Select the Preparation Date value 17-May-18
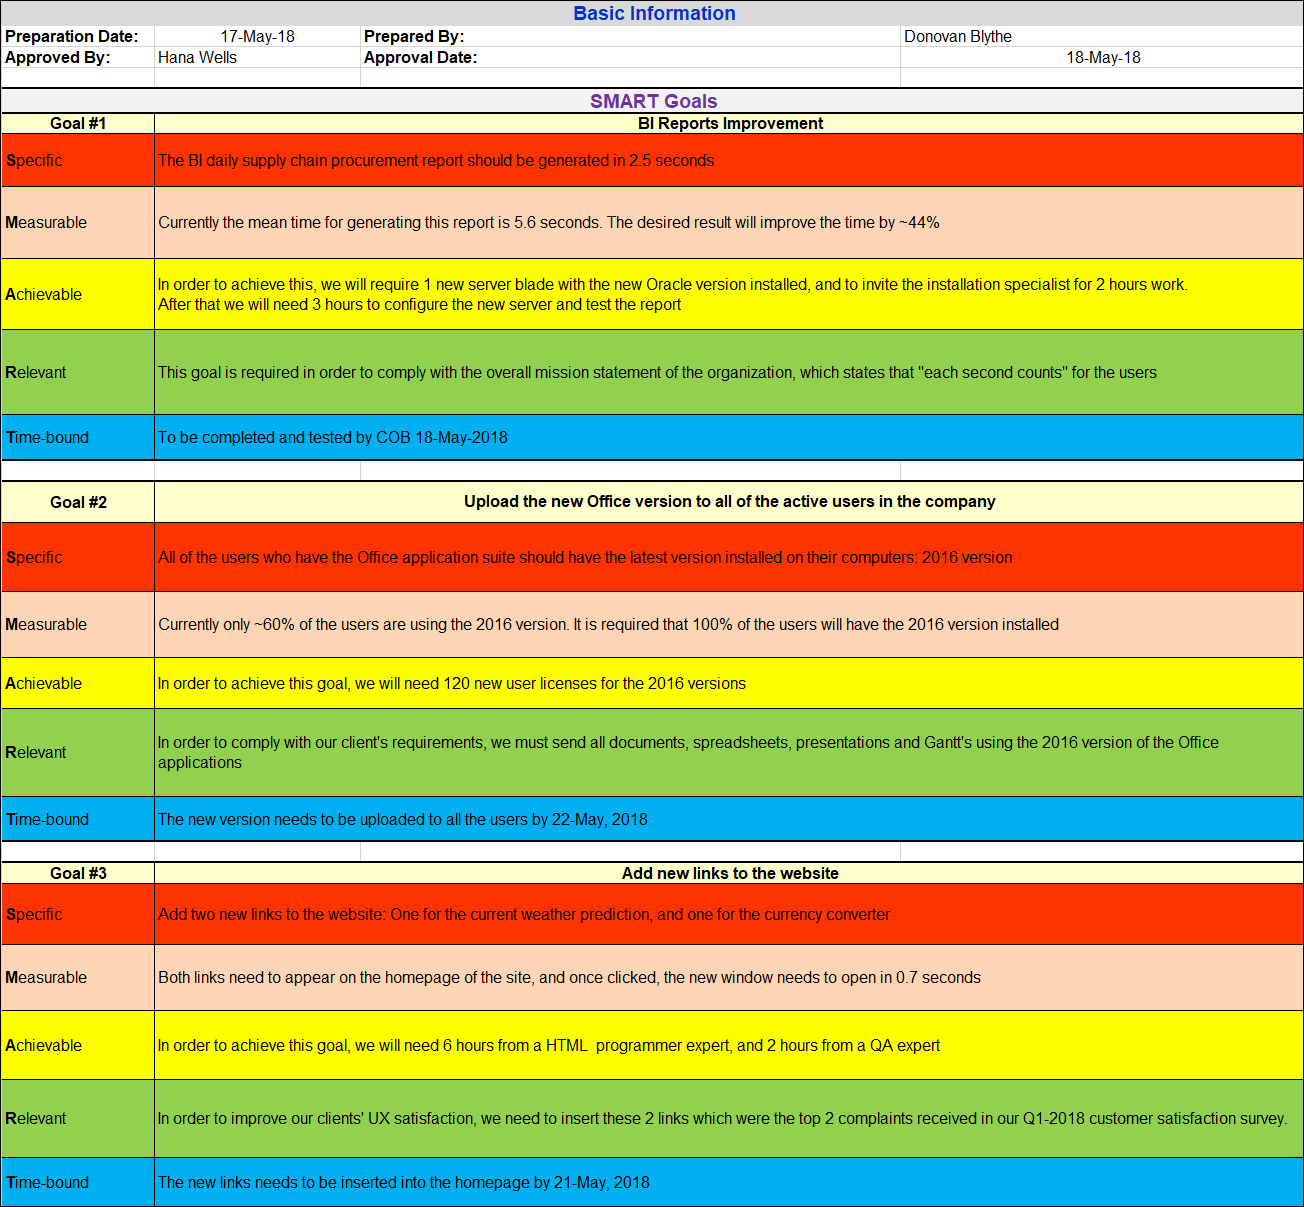Image resolution: width=1304 pixels, height=1207 pixels. click(x=257, y=36)
